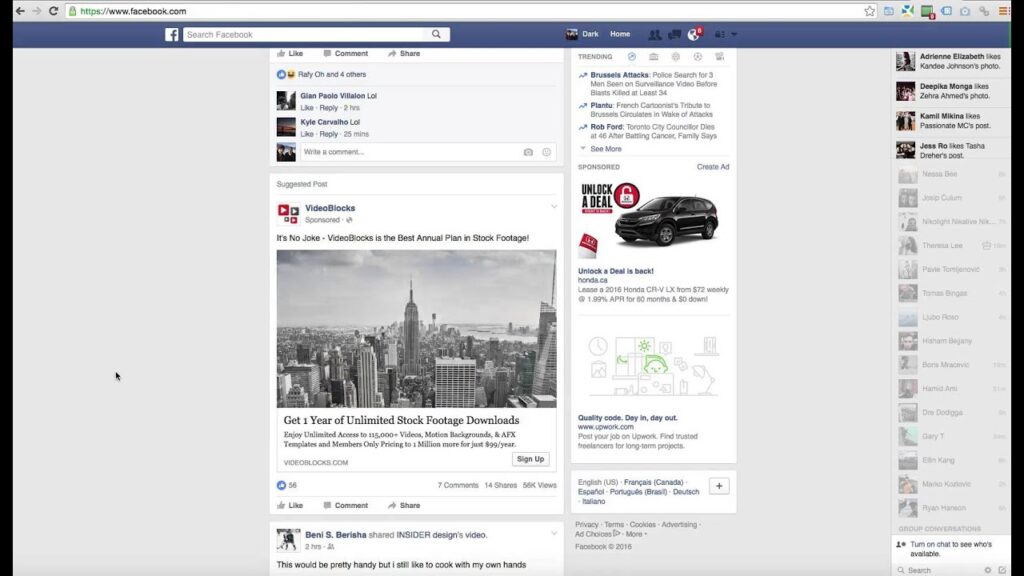Open the Plantu trending topic
The height and width of the screenshot is (576, 1024).
(x=601, y=105)
